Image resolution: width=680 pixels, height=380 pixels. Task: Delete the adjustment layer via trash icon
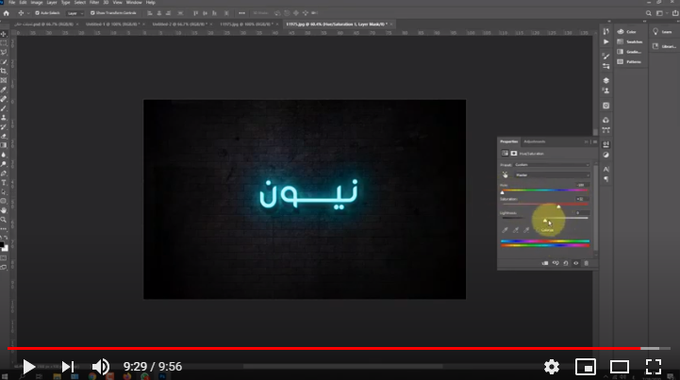[586, 263]
